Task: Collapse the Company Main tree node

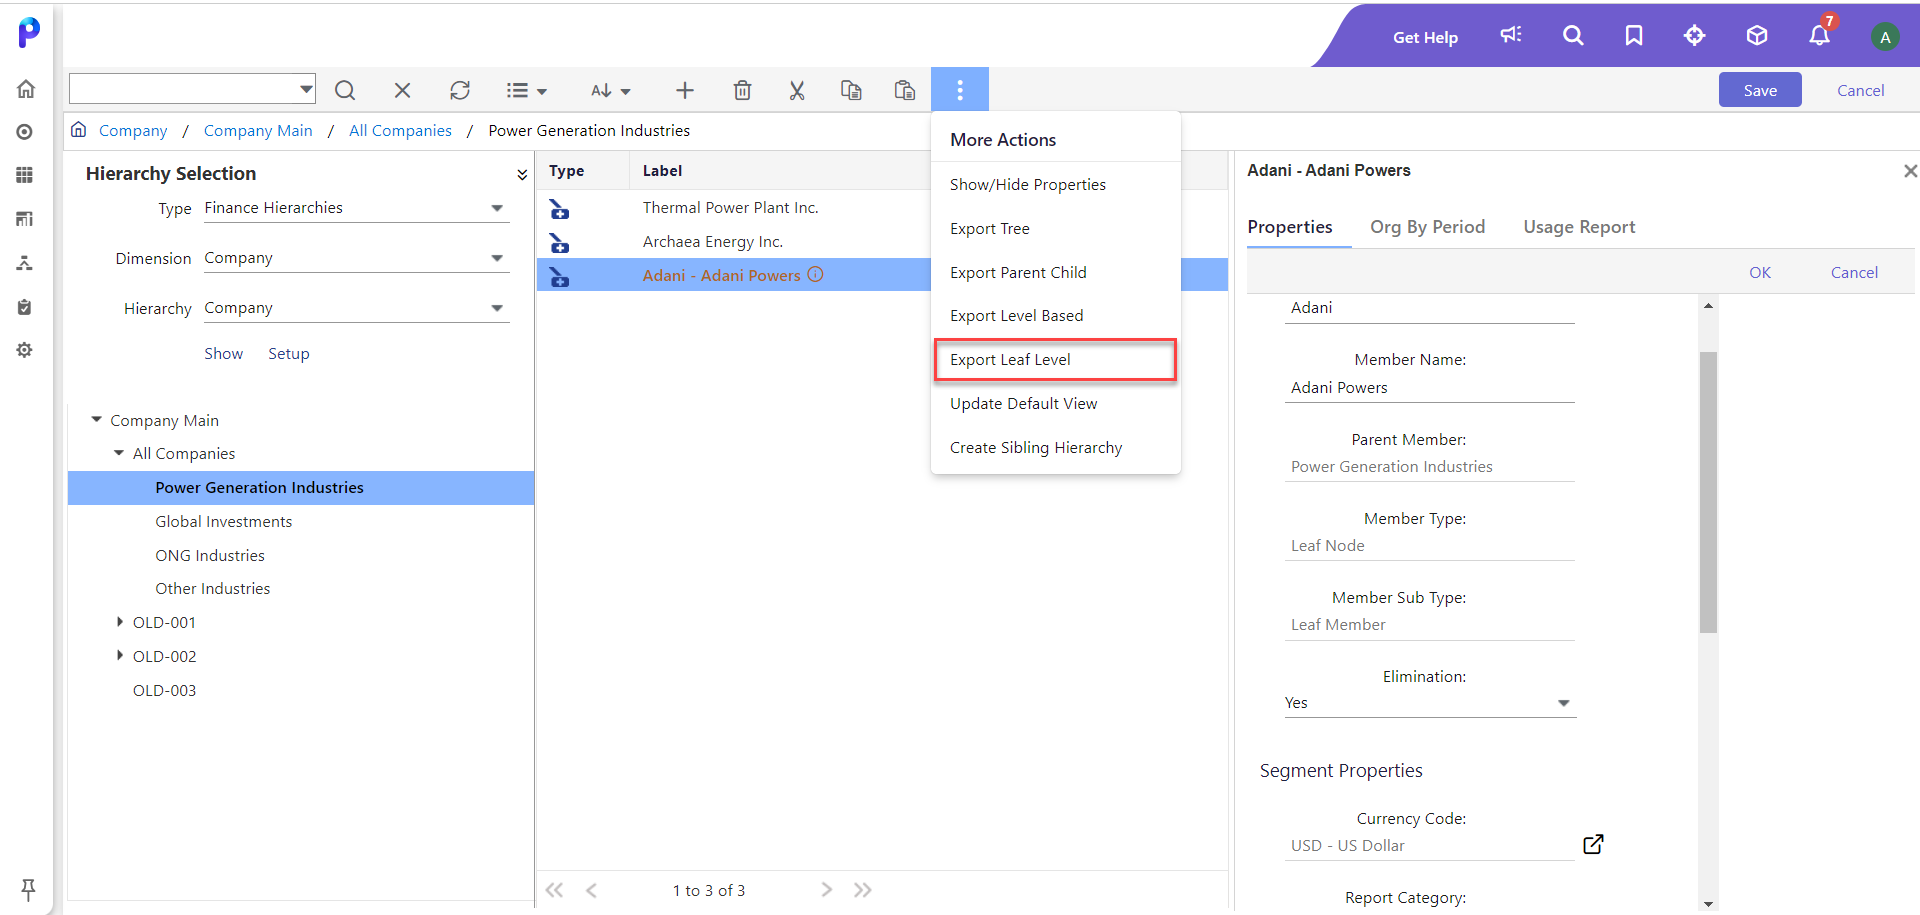Action: 97,420
